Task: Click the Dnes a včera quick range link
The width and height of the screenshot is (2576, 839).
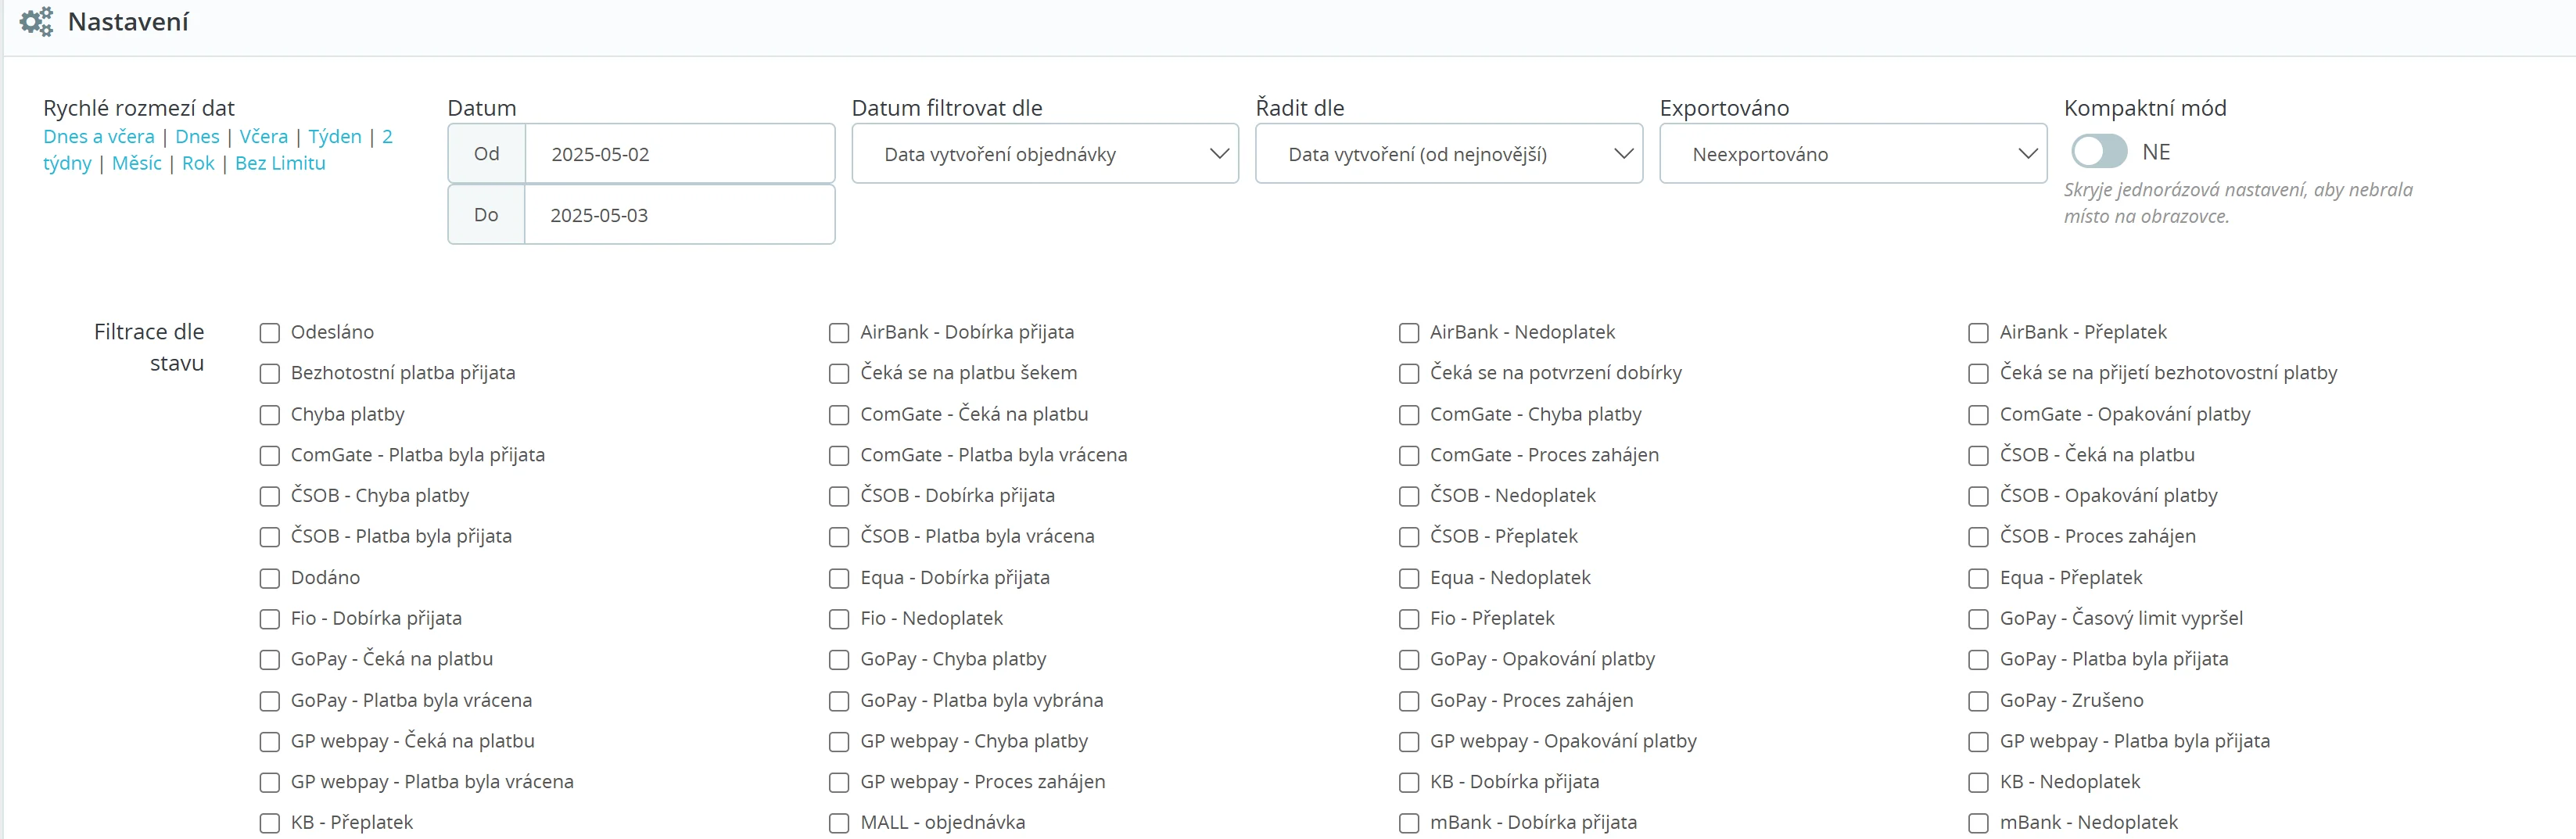Action: pos(98,137)
